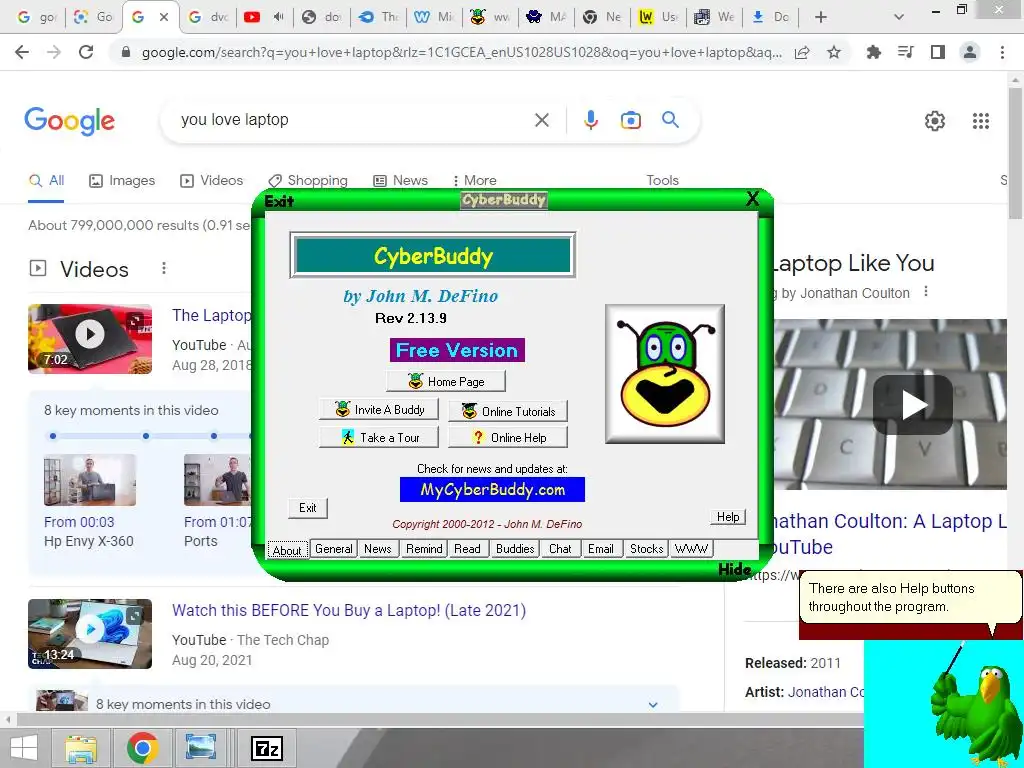The image size is (1024, 768).
Task: Select the Shopping search filter
Action: coord(308,181)
